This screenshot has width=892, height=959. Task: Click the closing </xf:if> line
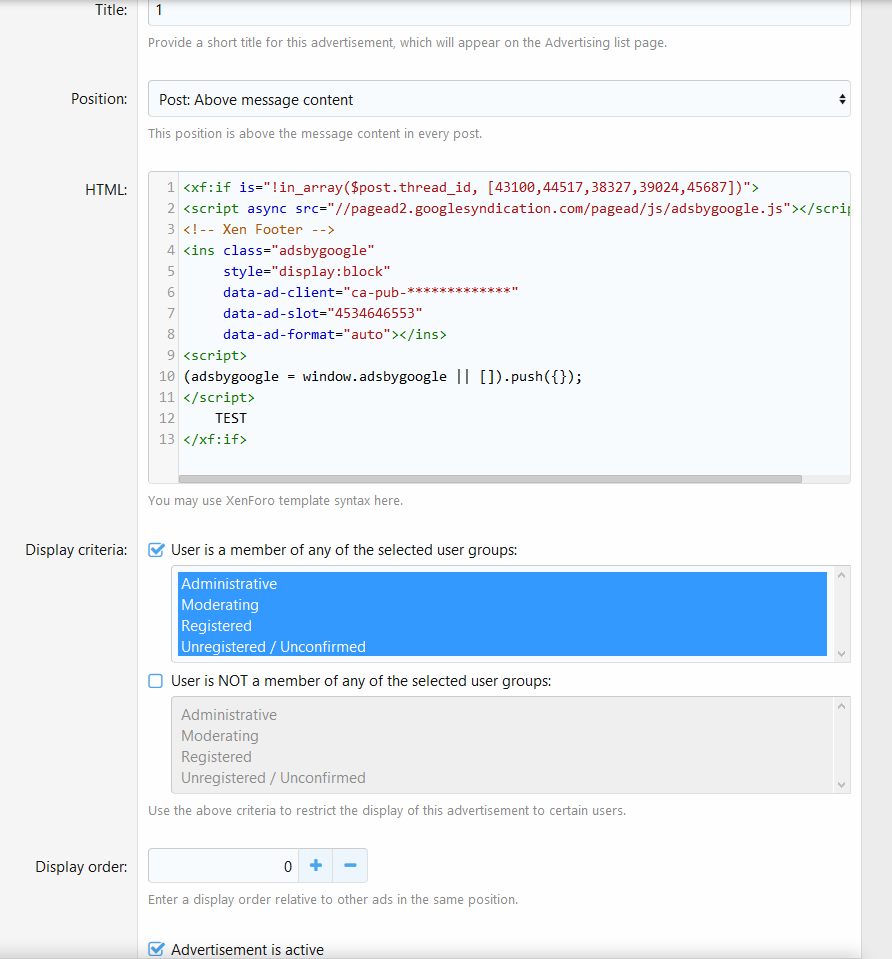point(215,439)
